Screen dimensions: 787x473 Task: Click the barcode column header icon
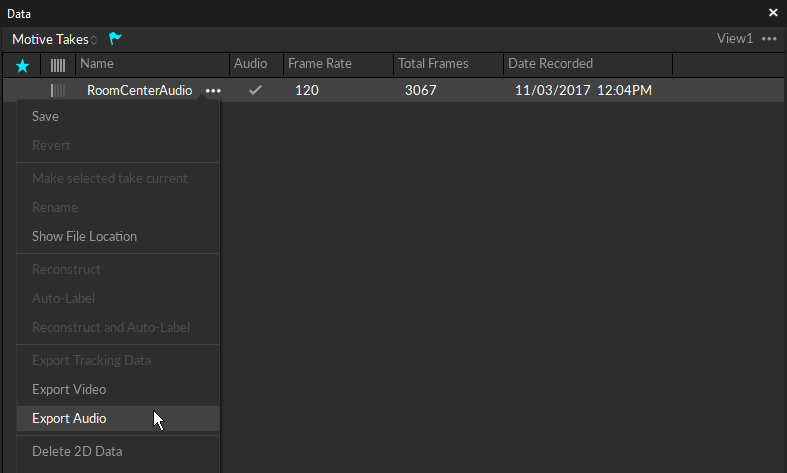click(58, 65)
